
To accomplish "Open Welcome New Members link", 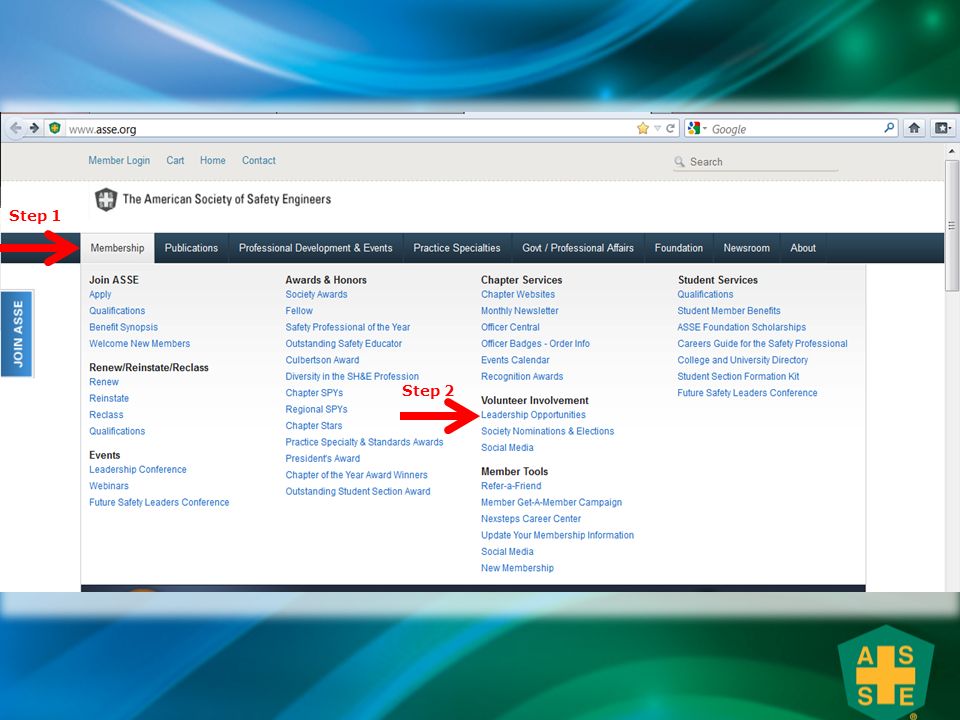I will (140, 343).
